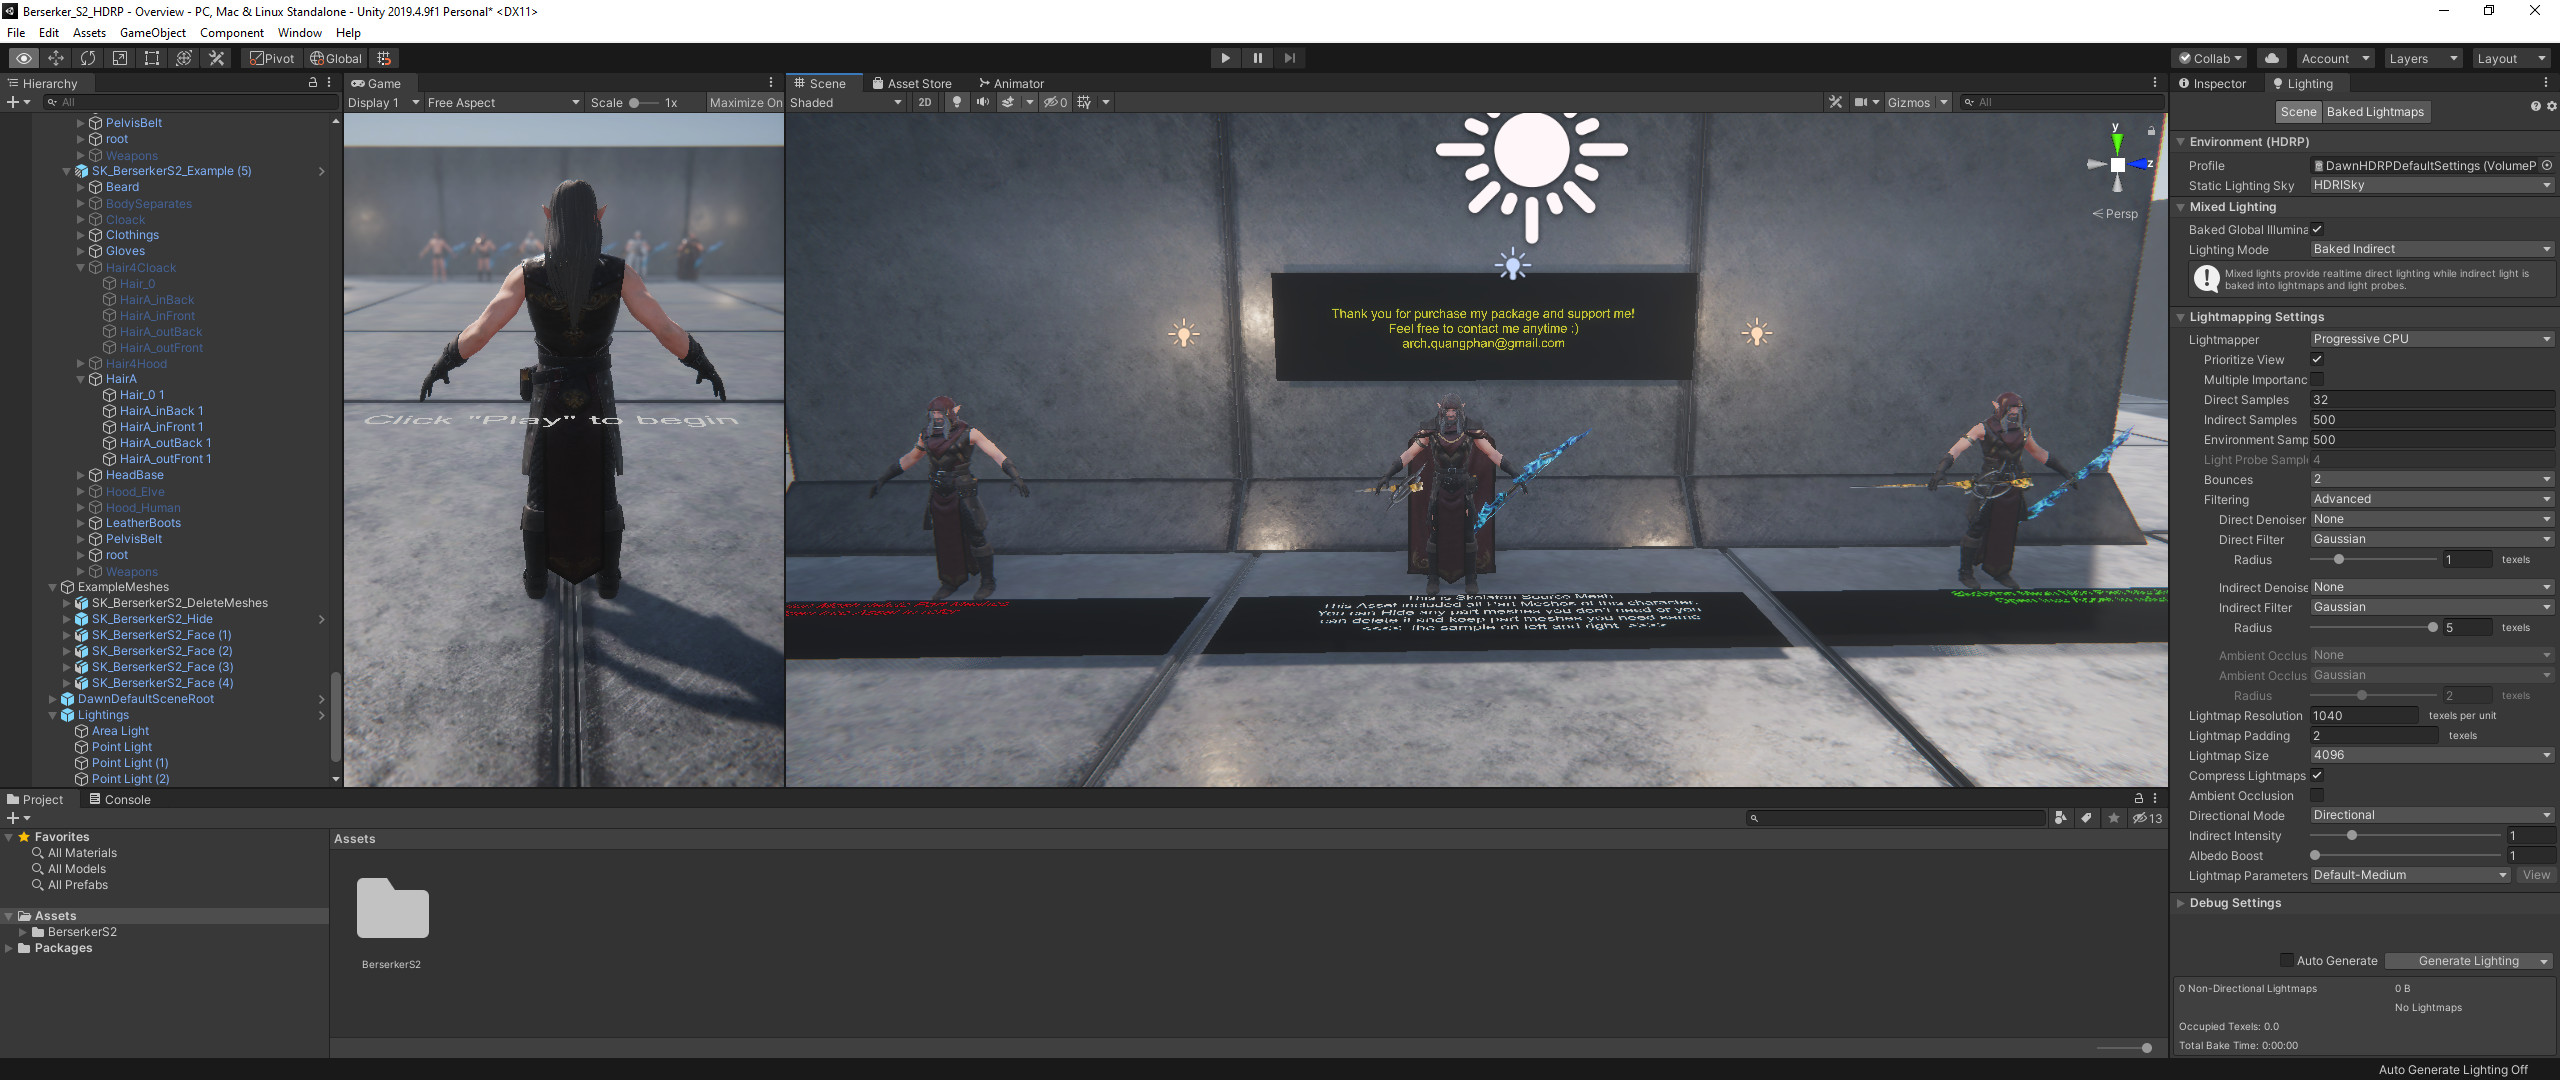Click the Pause button
This screenshot has height=1080, width=2560.
pyautogui.click(x=1257, y=58)
